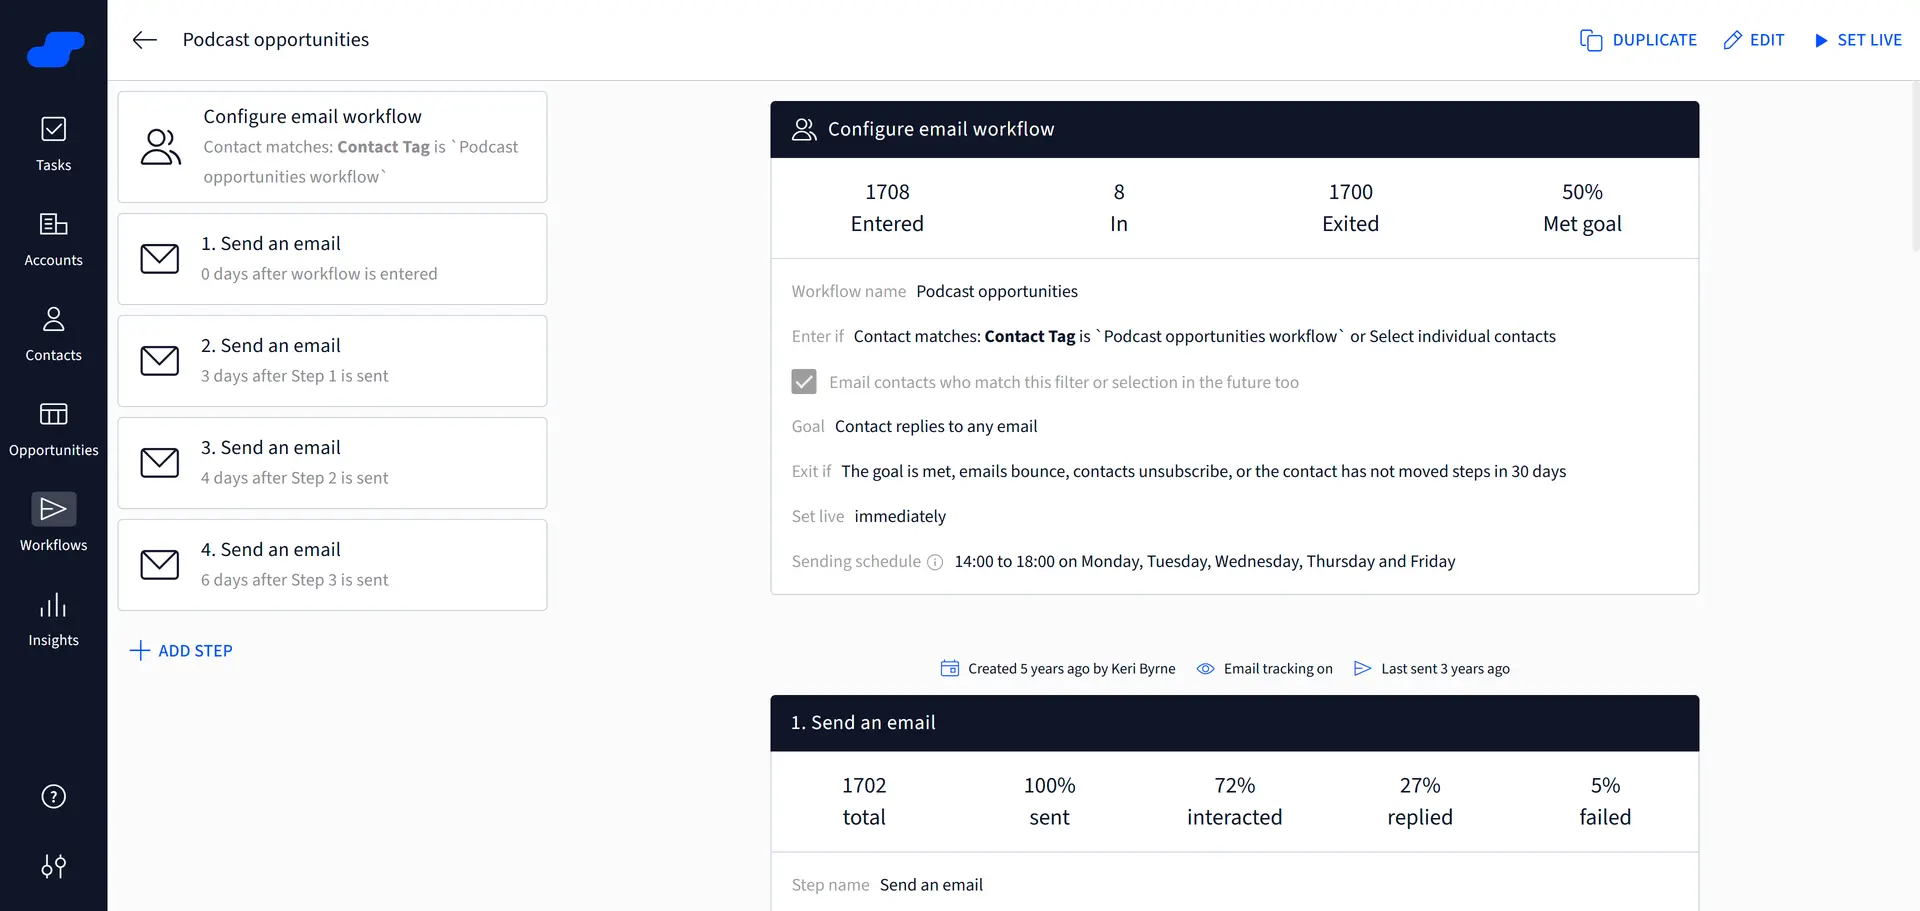Click the back arrow beside Podcast opportunities
This screenshot has height=911, width=1920.
click(x=144, y=40)
